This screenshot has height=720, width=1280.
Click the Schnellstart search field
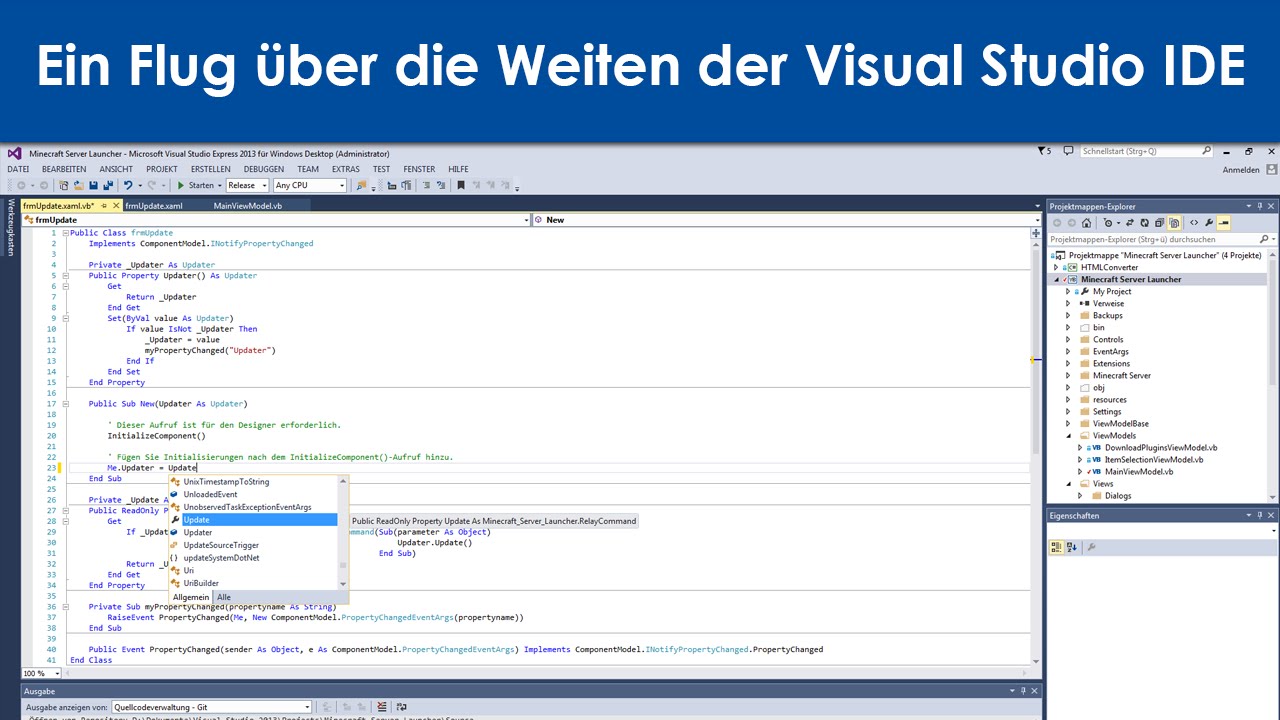[1147, 151]
